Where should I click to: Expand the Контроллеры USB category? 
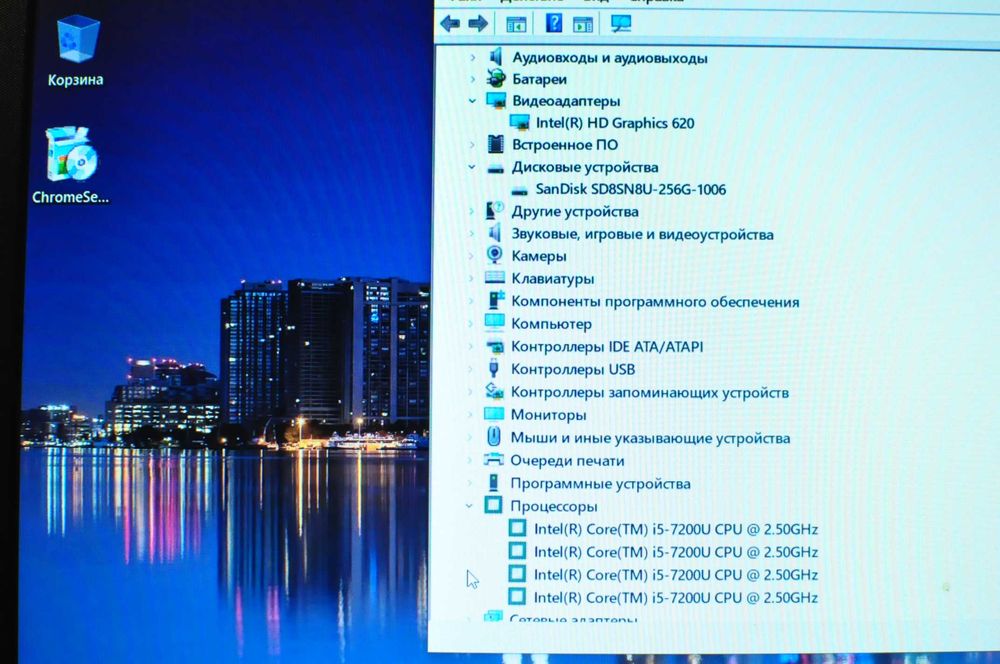click(471, 369)
